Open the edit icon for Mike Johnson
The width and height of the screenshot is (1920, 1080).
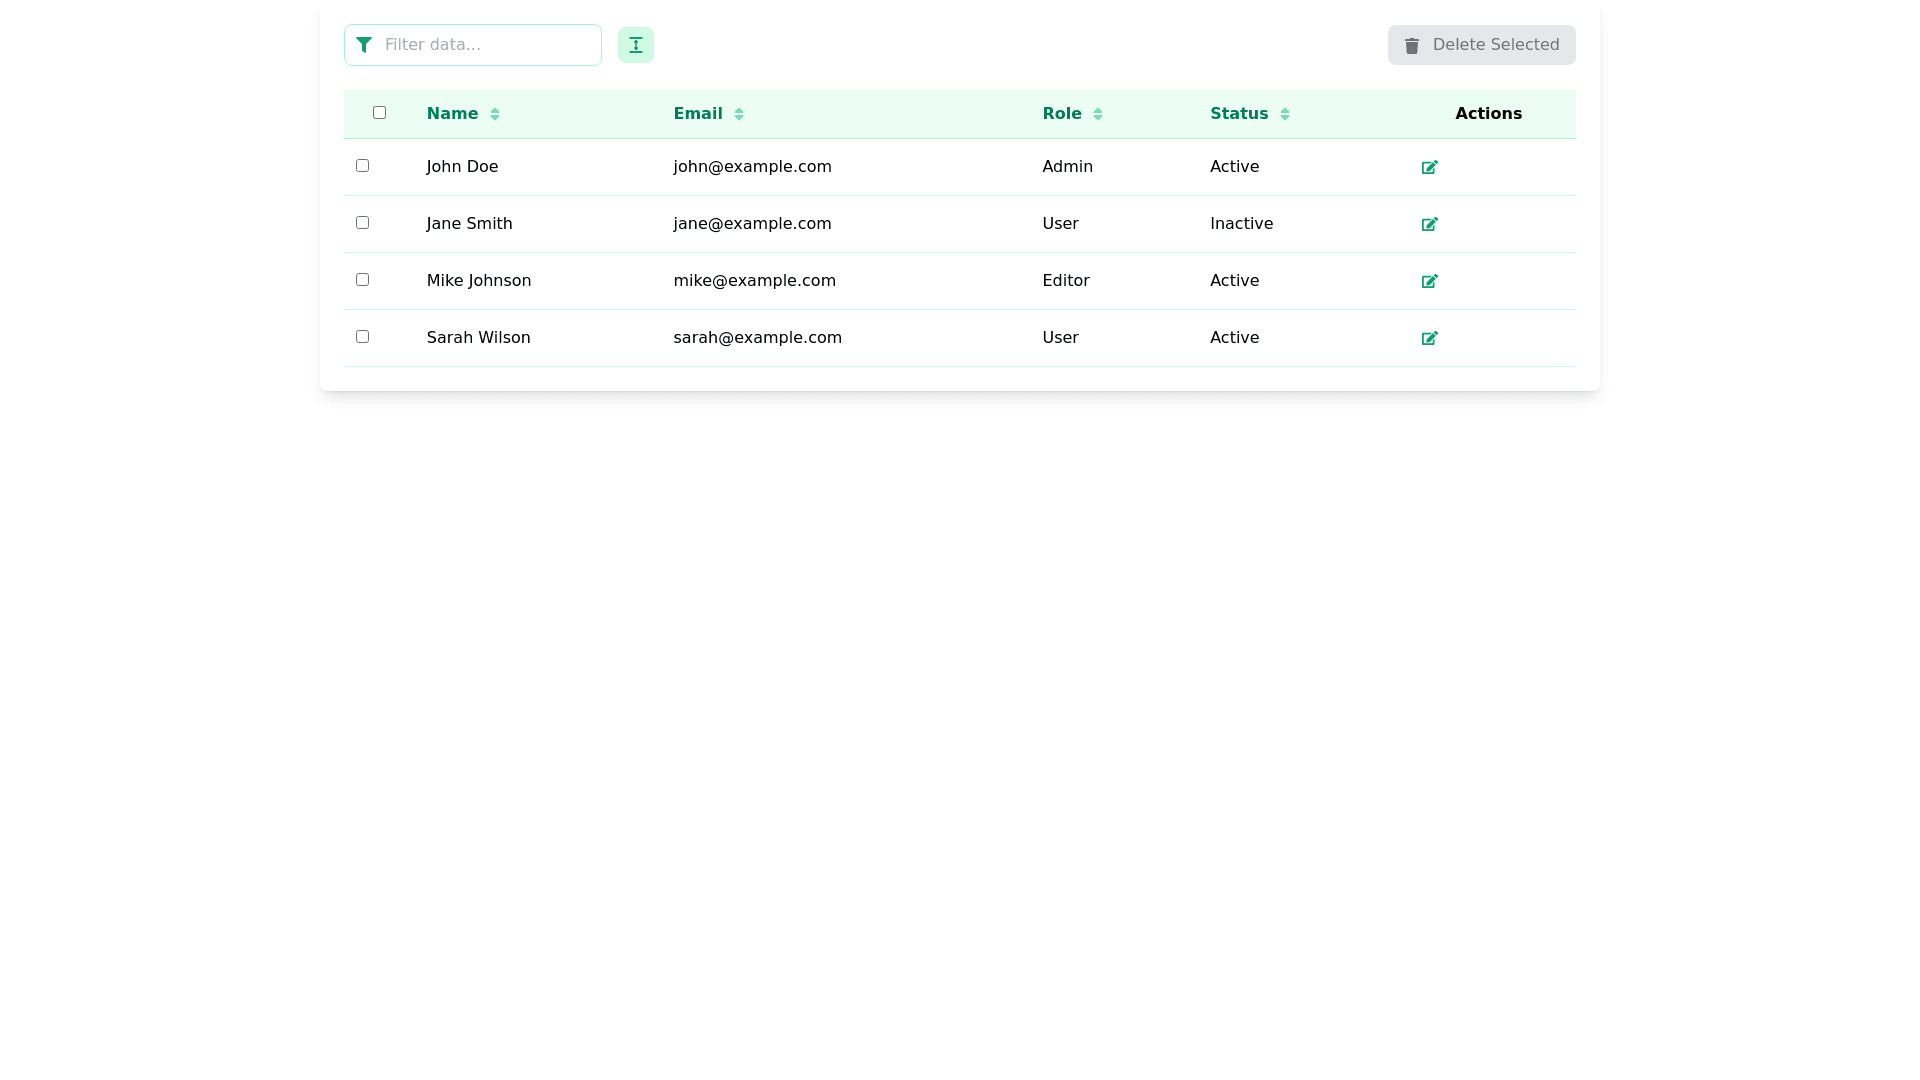point(1429,281)
